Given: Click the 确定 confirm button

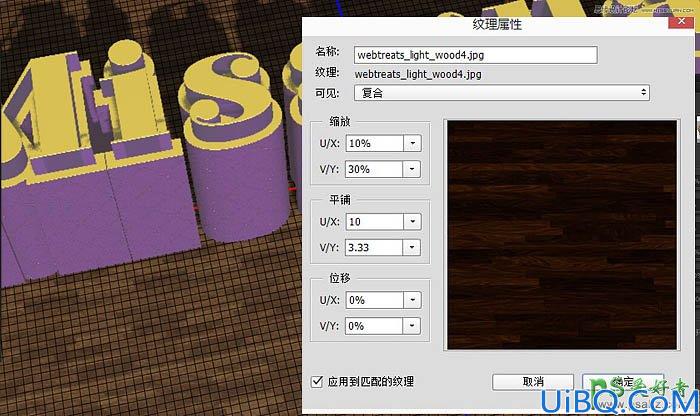Looking at the screenshot, I should (x=623, y=382).
